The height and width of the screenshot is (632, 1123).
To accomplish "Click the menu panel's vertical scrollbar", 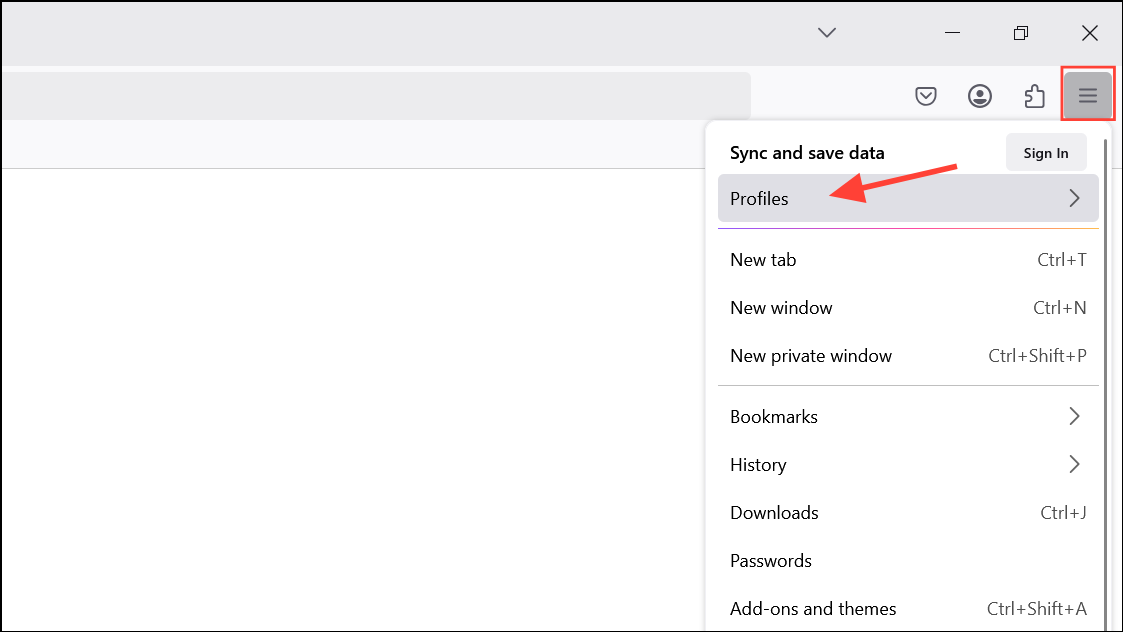I will point(1105,380).
